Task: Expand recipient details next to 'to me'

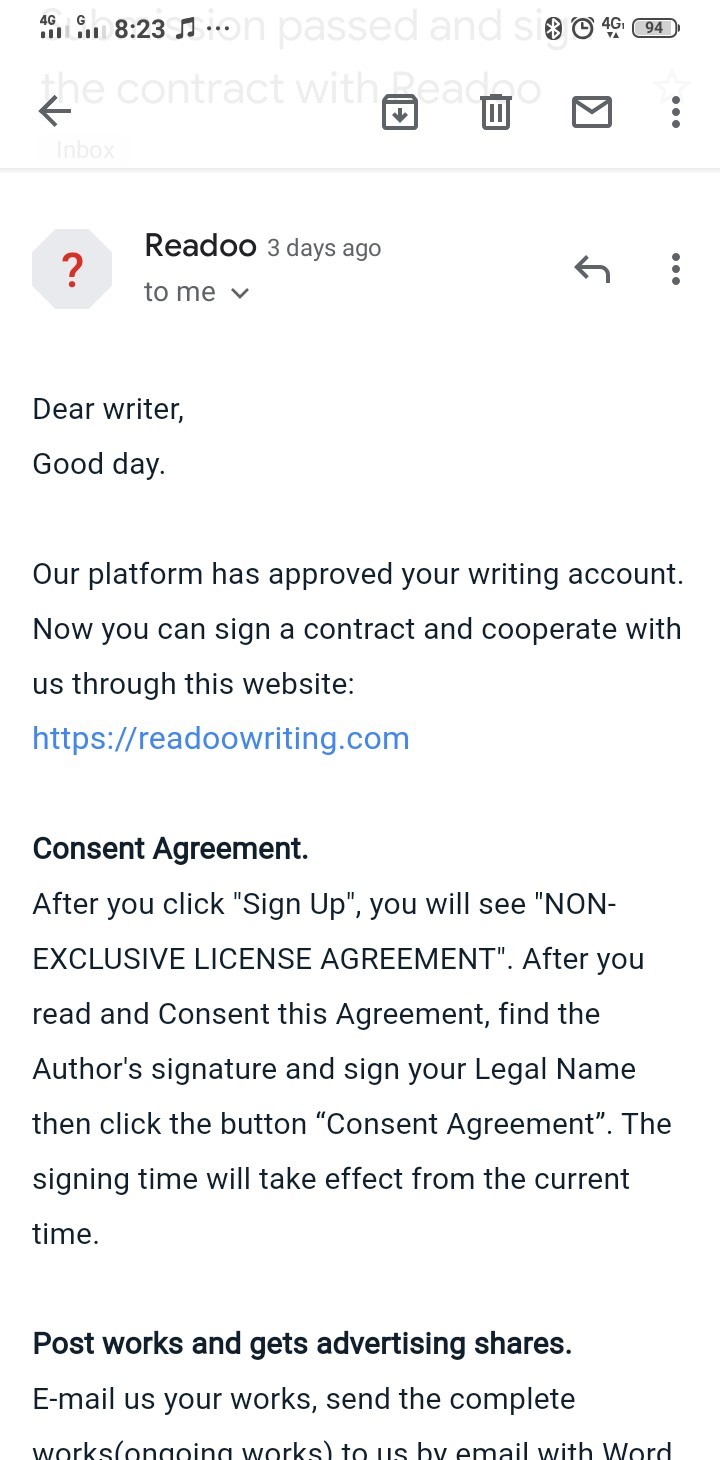Action: click(240, 293)
